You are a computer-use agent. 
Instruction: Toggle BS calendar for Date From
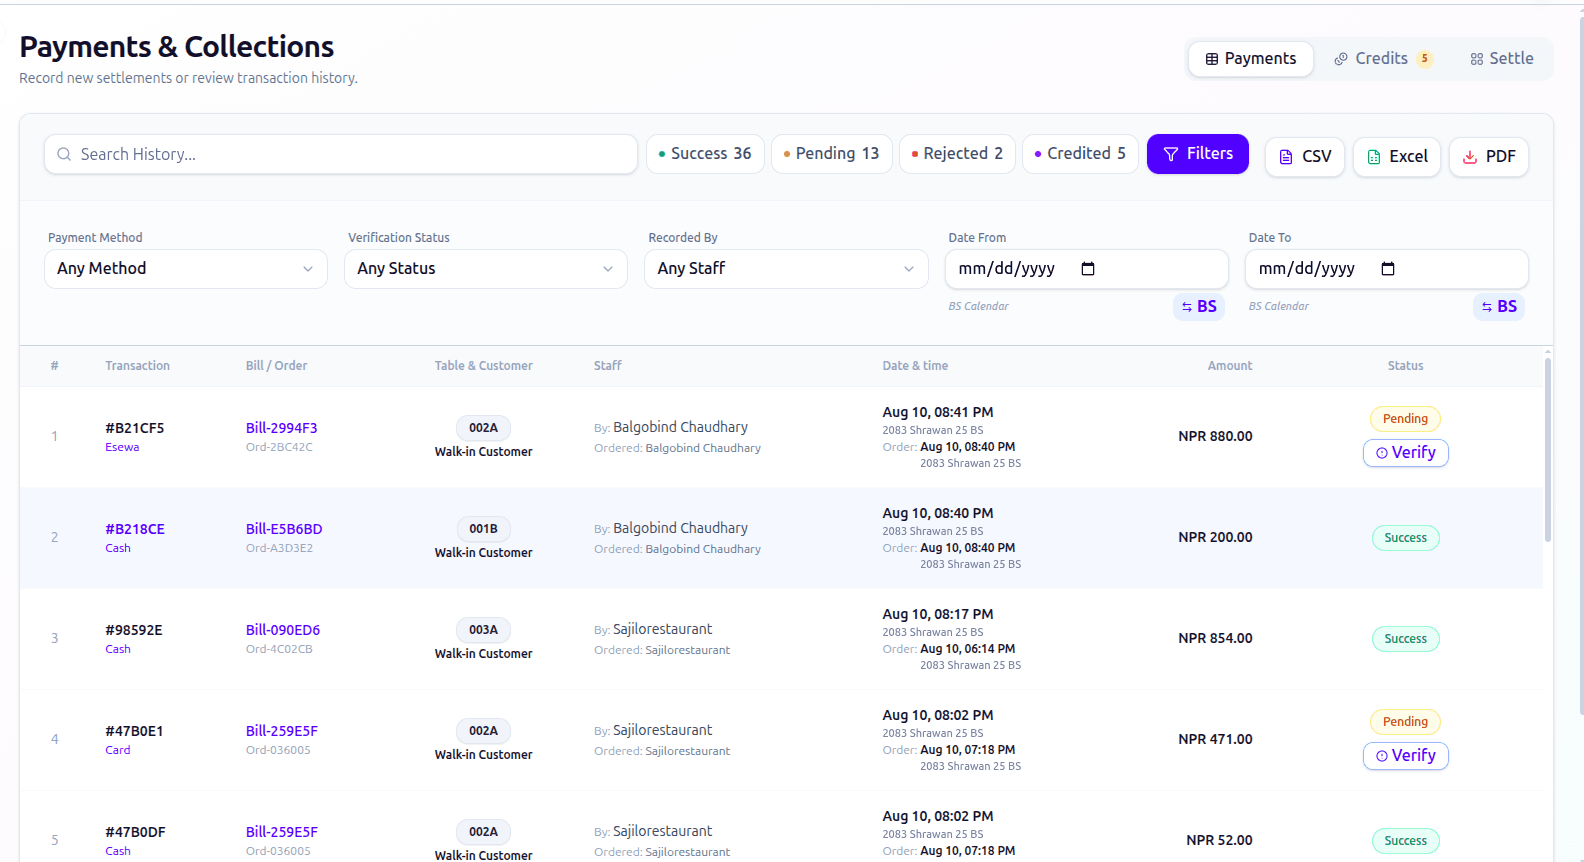point(1199,307)
